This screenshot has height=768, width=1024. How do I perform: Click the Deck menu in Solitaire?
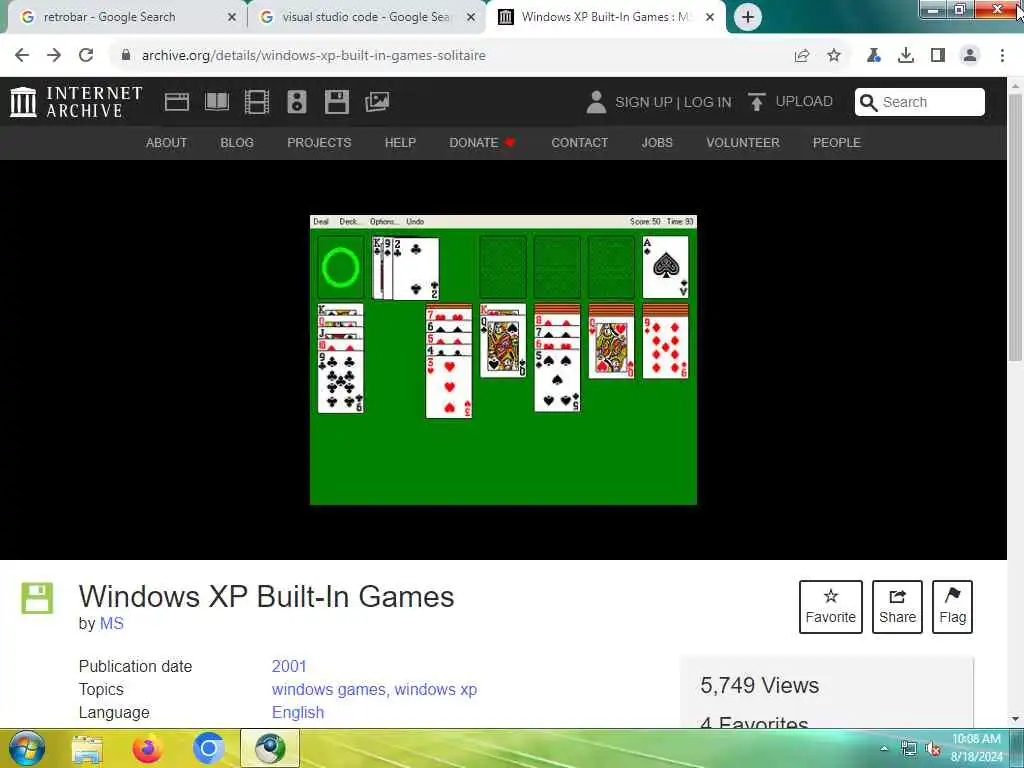point(349,221)
